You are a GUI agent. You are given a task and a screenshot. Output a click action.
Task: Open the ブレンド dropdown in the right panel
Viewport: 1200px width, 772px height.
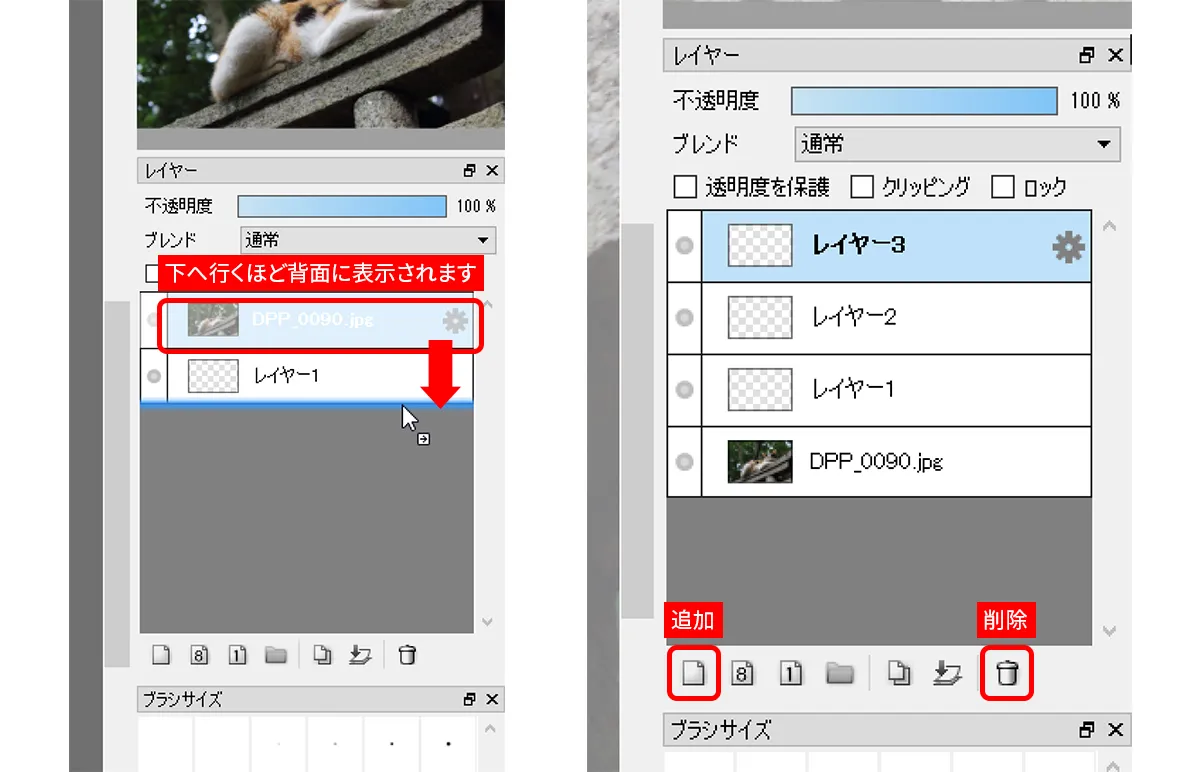(957, 144)
